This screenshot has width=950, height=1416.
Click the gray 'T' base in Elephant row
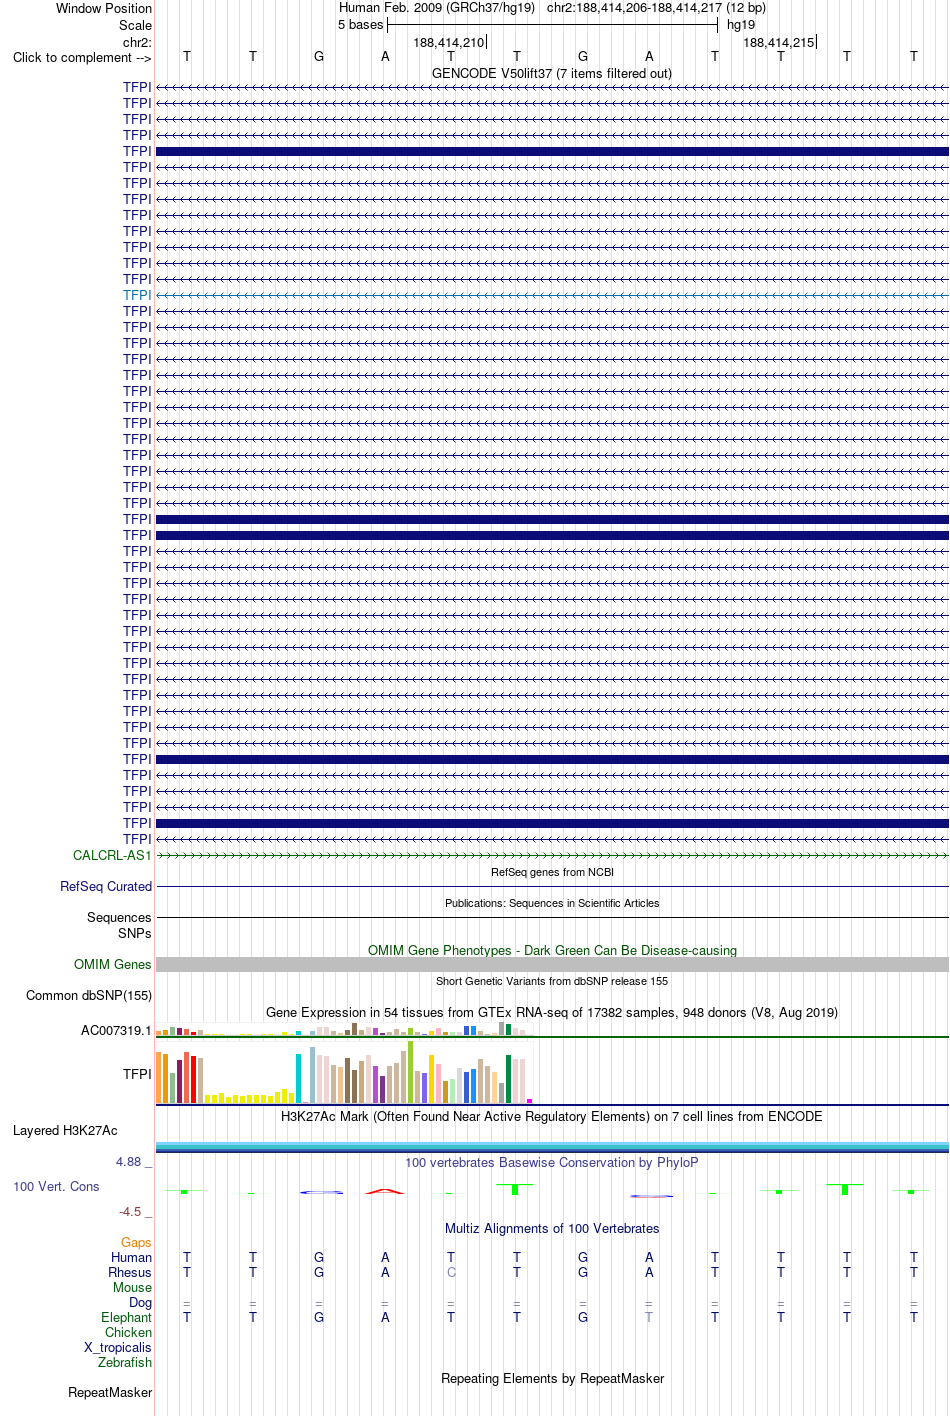(649, 1317)
